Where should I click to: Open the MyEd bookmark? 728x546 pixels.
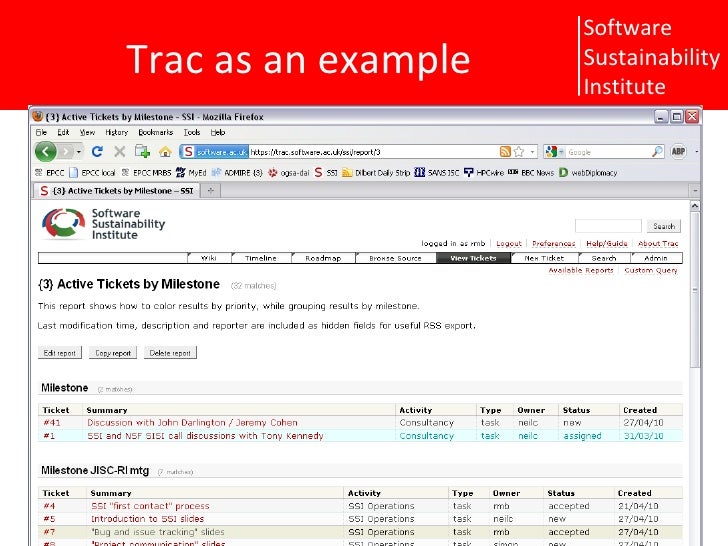pyautogui.click(x=191, y=173)
